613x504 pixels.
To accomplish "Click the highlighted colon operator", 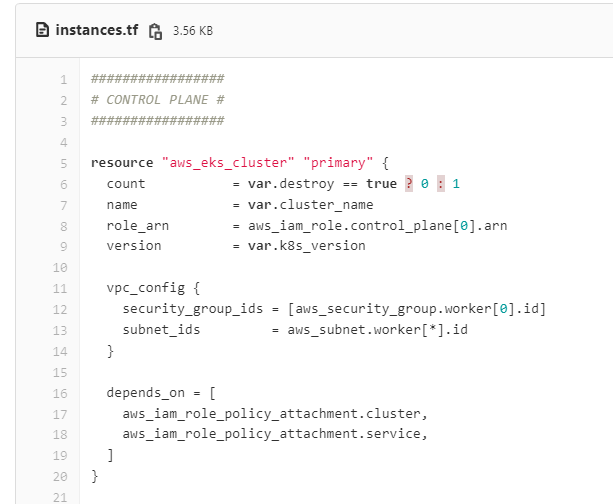I will point(440,184).
